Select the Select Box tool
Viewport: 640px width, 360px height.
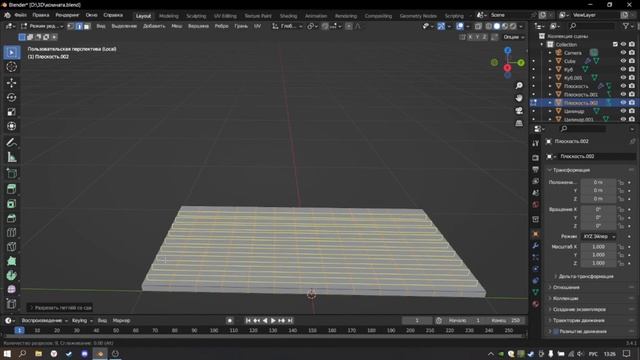(x=11, y=53)
